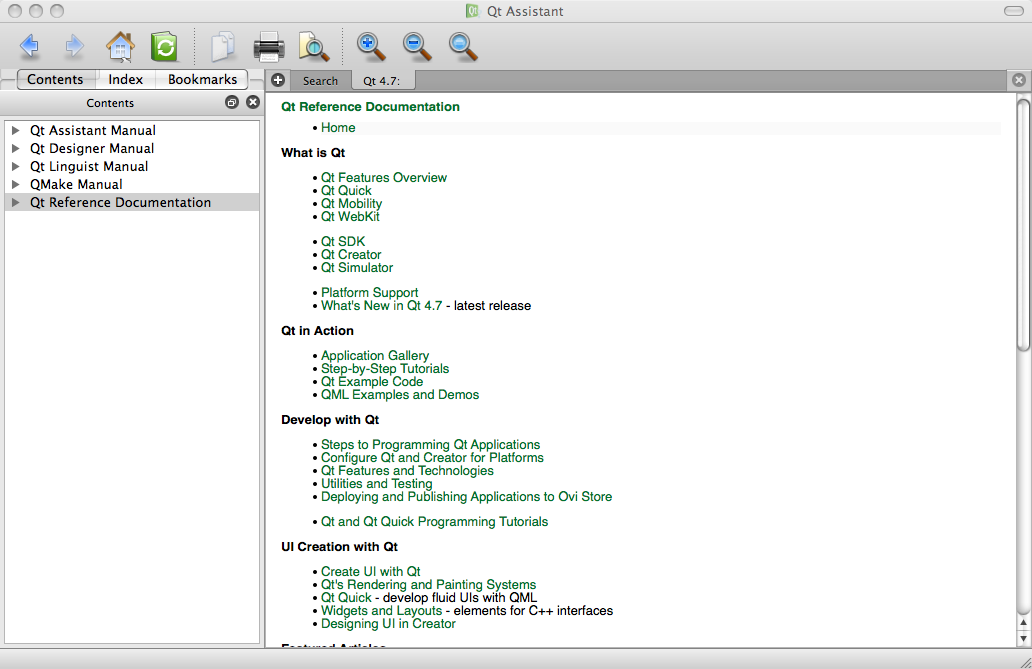The width and height of the screenshot is (1032, 669).
Task: Open Designing UI in Creator link
Action: coord(388,624)
